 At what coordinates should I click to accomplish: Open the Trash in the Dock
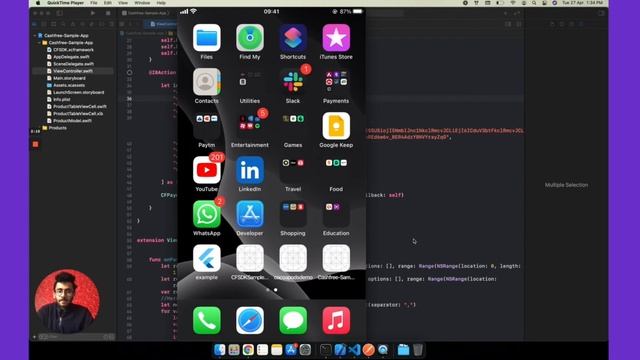[418, 350]
